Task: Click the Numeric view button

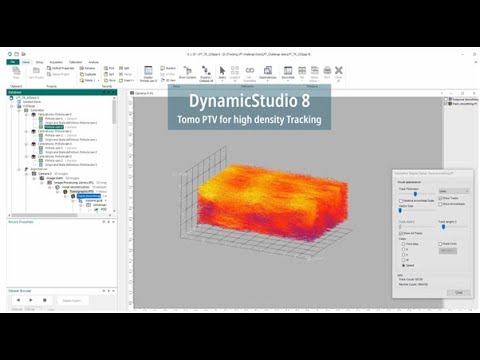Action: click(x=168, y=68)
